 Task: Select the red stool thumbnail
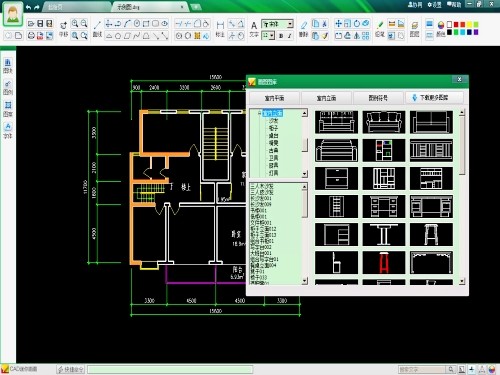pyautogui.click(x=384, y=263)
